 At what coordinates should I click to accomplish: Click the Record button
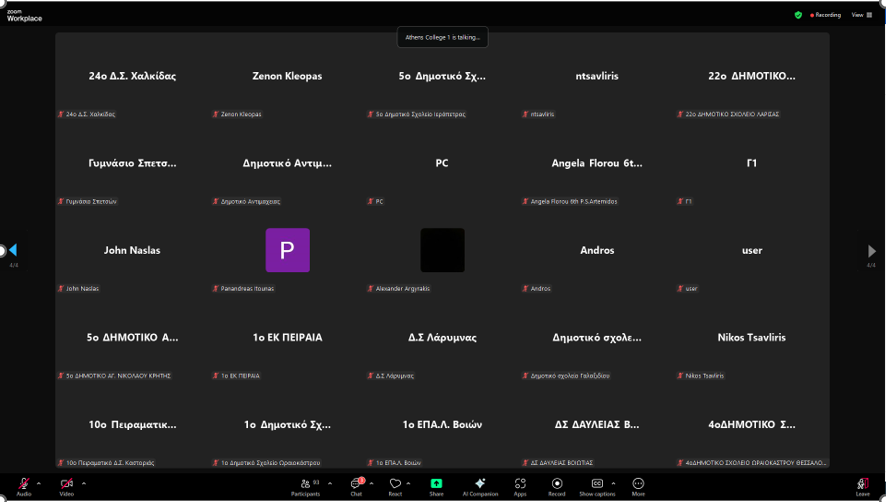coord(556,485)
